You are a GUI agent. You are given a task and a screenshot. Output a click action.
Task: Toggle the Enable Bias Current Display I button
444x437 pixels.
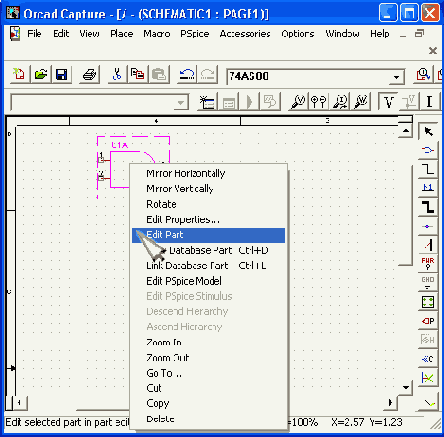429,102
